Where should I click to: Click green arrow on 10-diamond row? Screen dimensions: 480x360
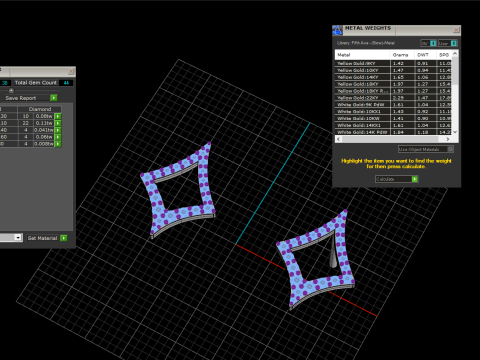[x=58, y=116]
